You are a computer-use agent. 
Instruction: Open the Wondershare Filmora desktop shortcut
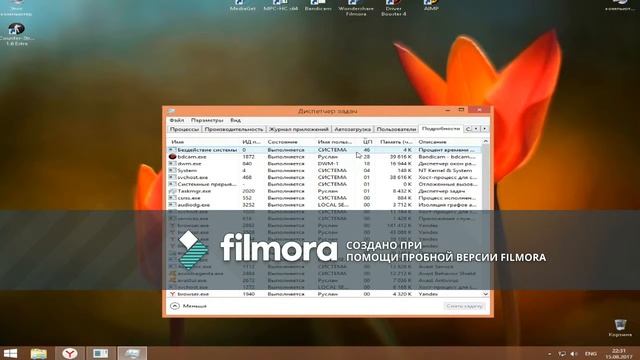[x=356, y=8]
